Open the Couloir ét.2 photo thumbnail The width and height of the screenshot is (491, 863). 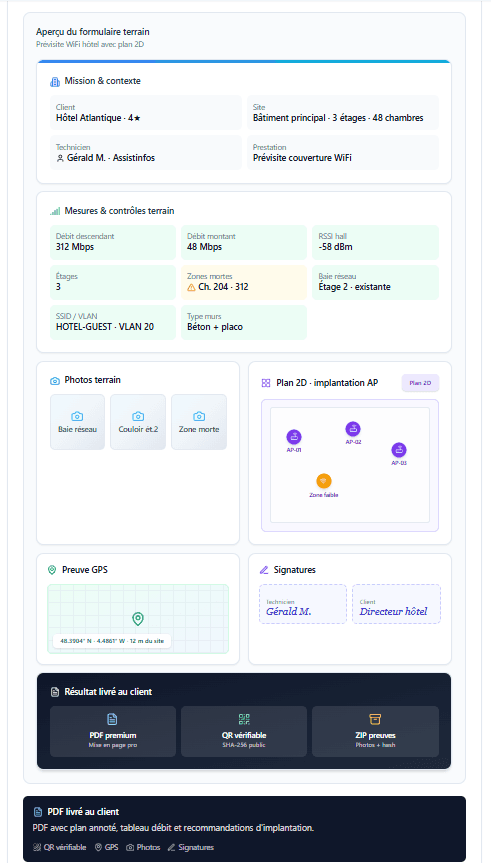pos(138,422)
